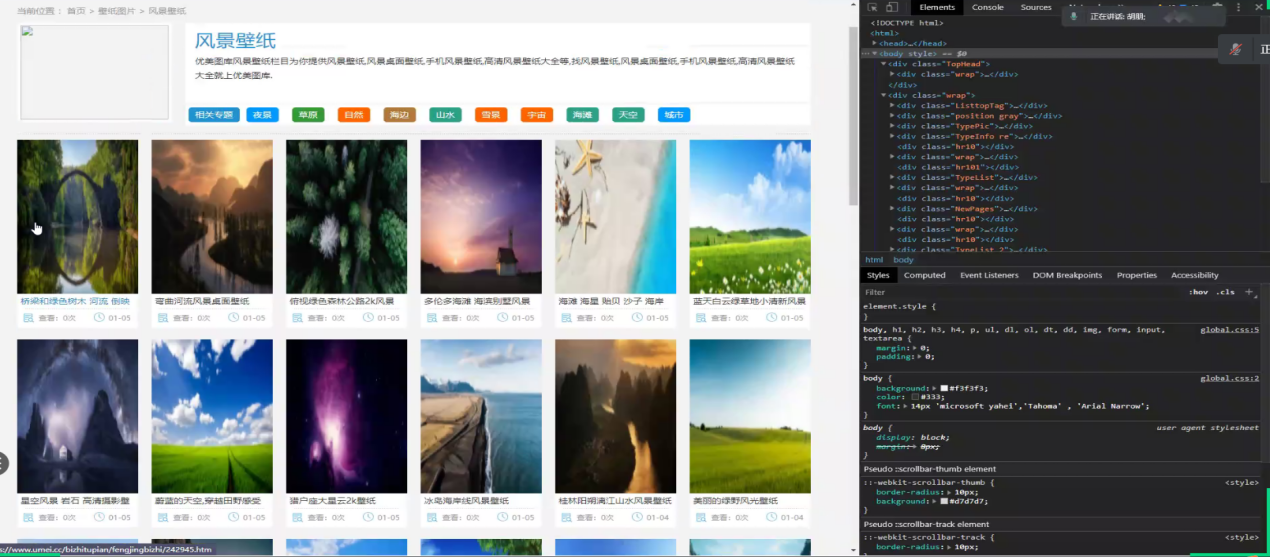Click the green microphone speaking indicator icon

[1074, 16]
